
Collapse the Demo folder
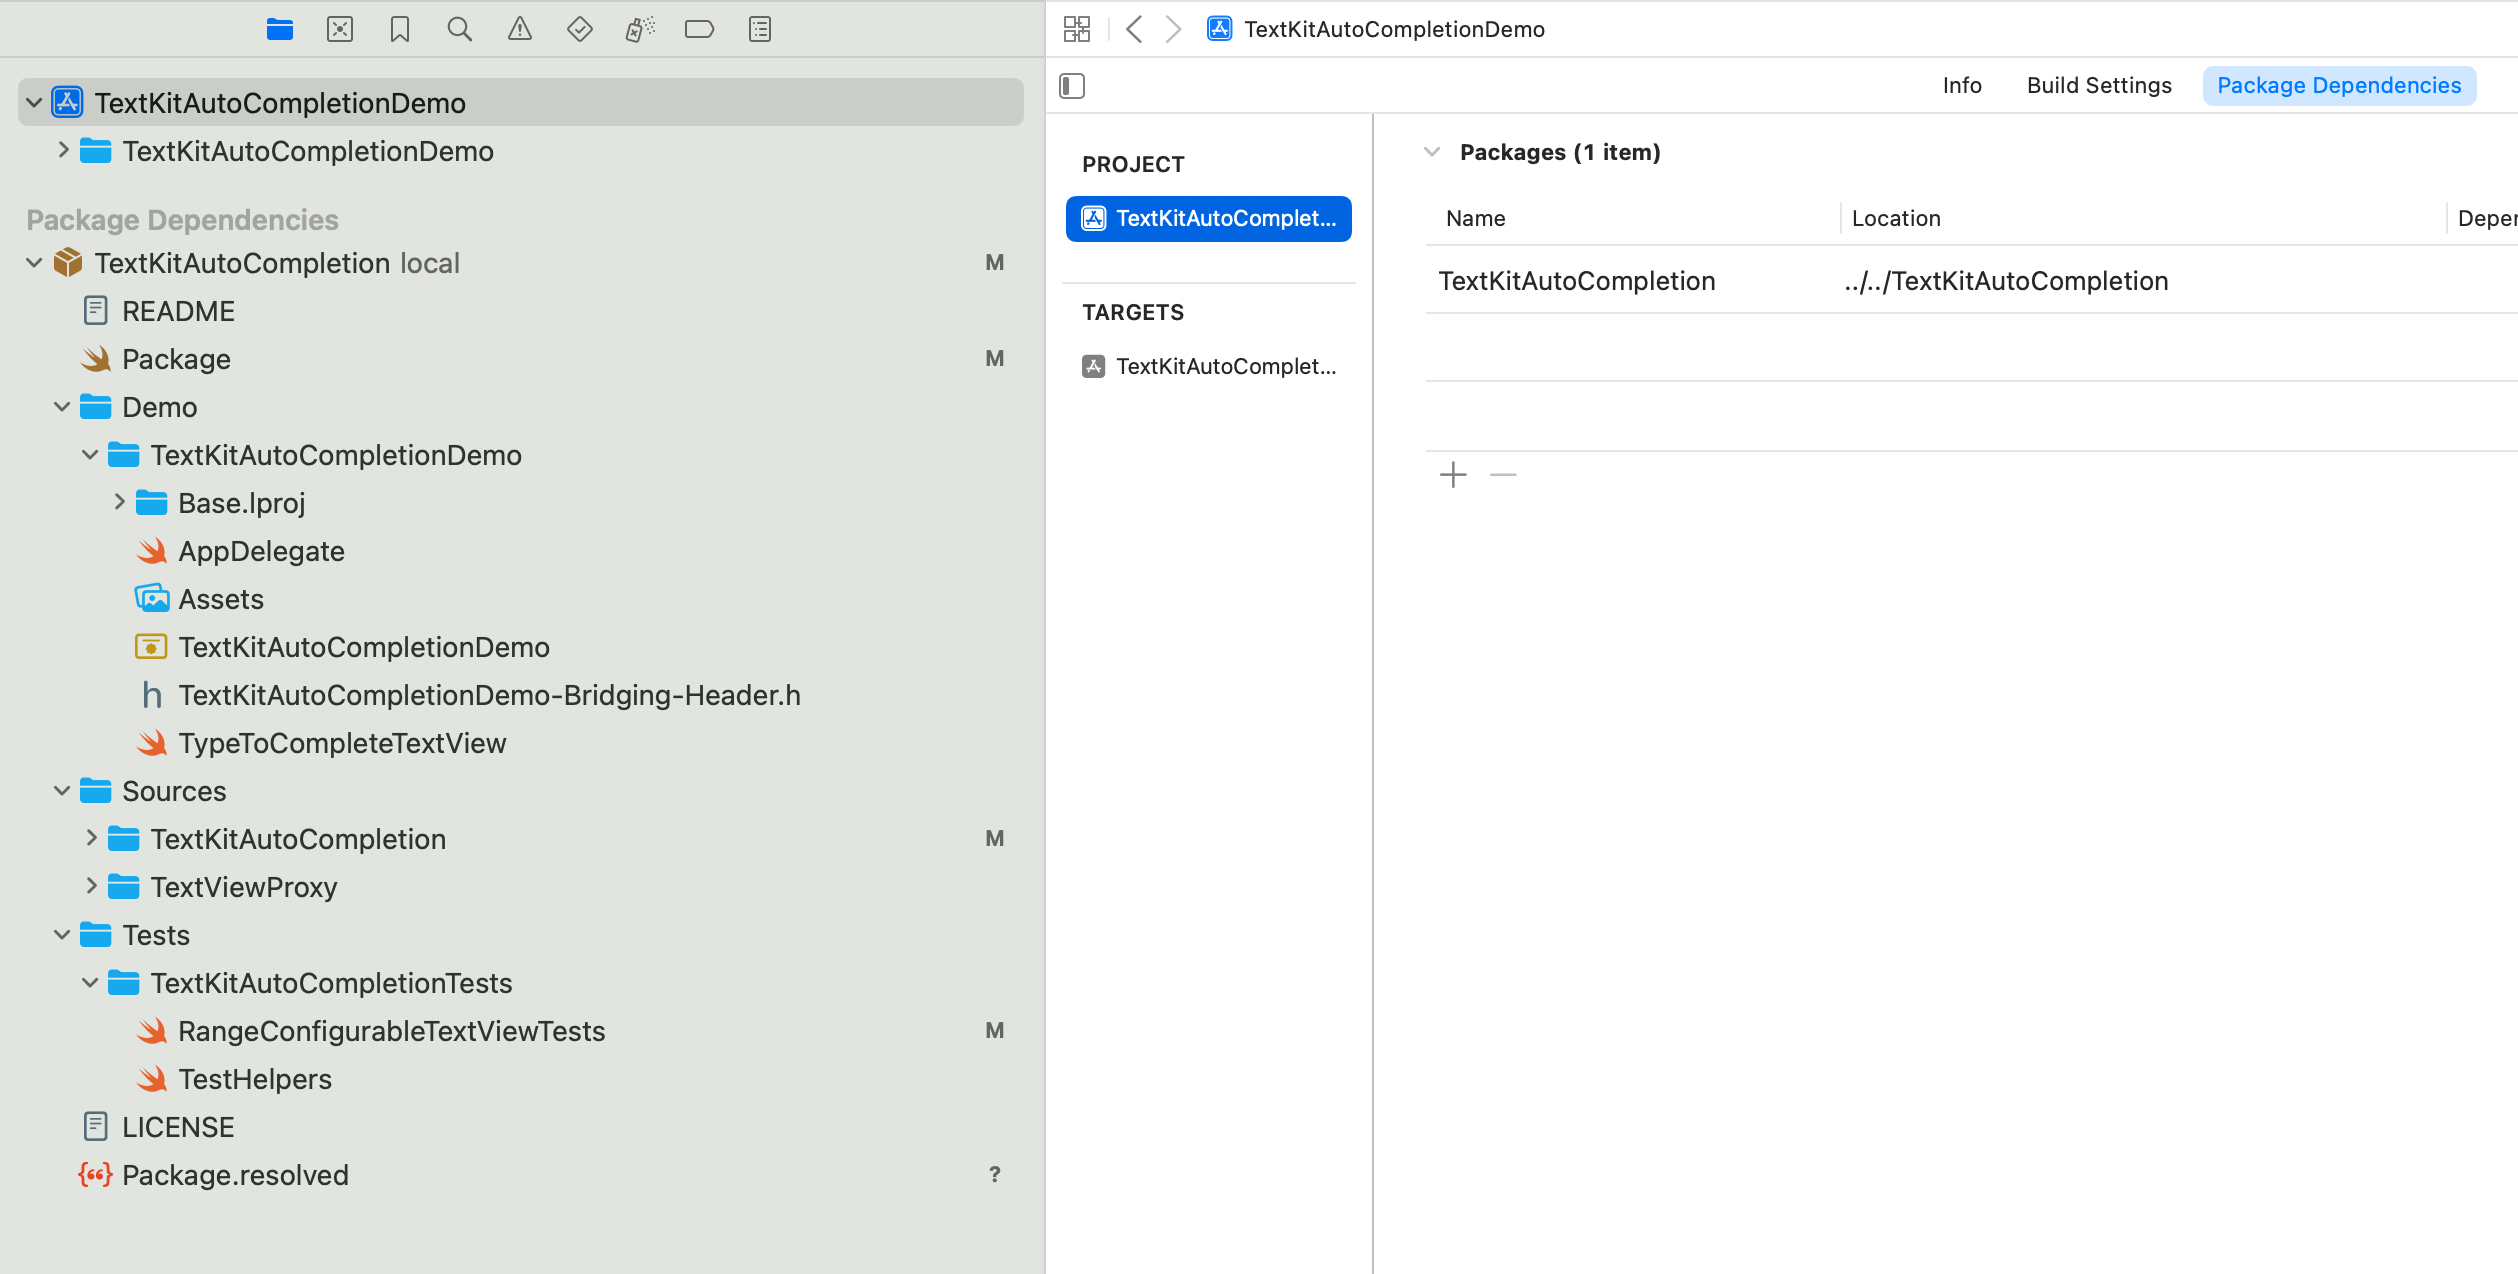pyautogui.click(x=62, y=406)
